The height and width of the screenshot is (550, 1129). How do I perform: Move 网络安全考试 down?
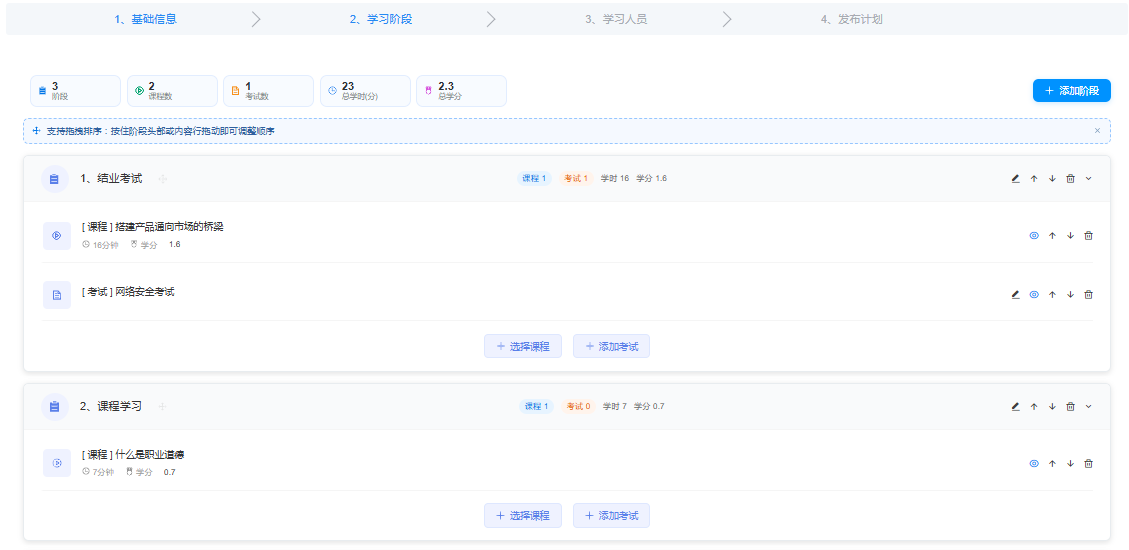click(x=1070, y=294)
